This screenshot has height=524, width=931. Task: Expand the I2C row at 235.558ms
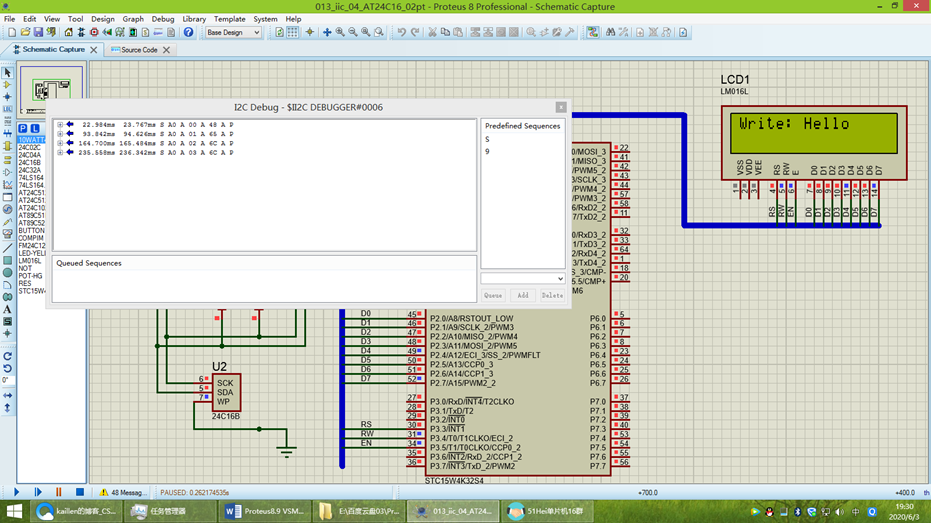pos(60,153)
